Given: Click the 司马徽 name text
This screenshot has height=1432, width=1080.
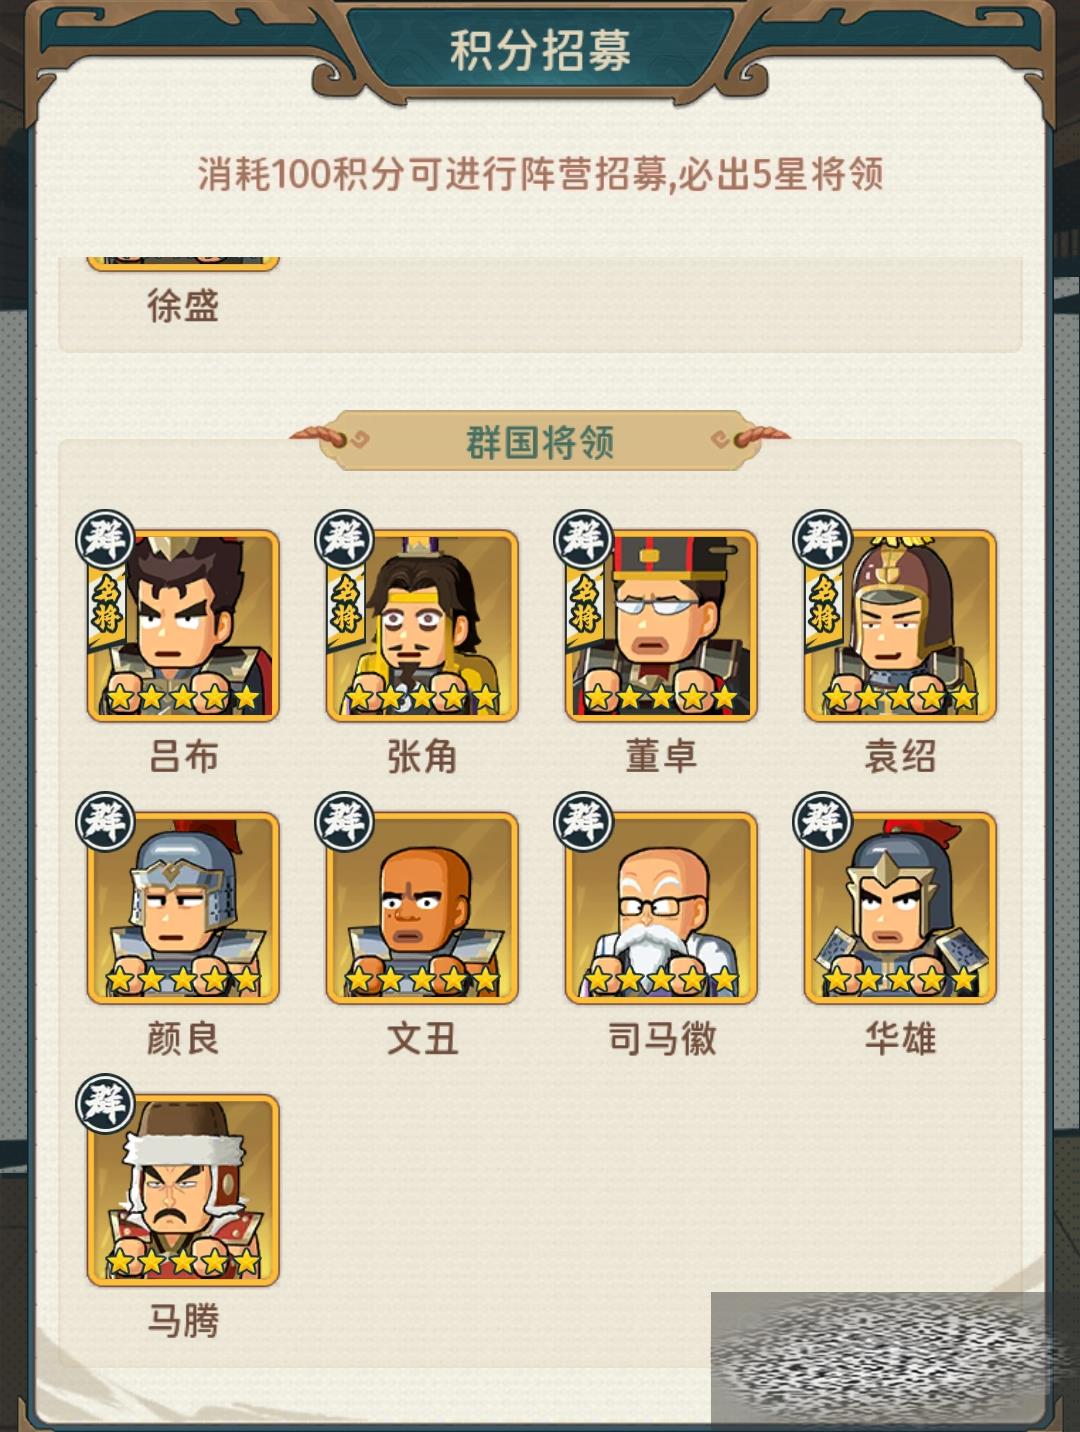Looking at the screenshot, I should pos(661,1039).
